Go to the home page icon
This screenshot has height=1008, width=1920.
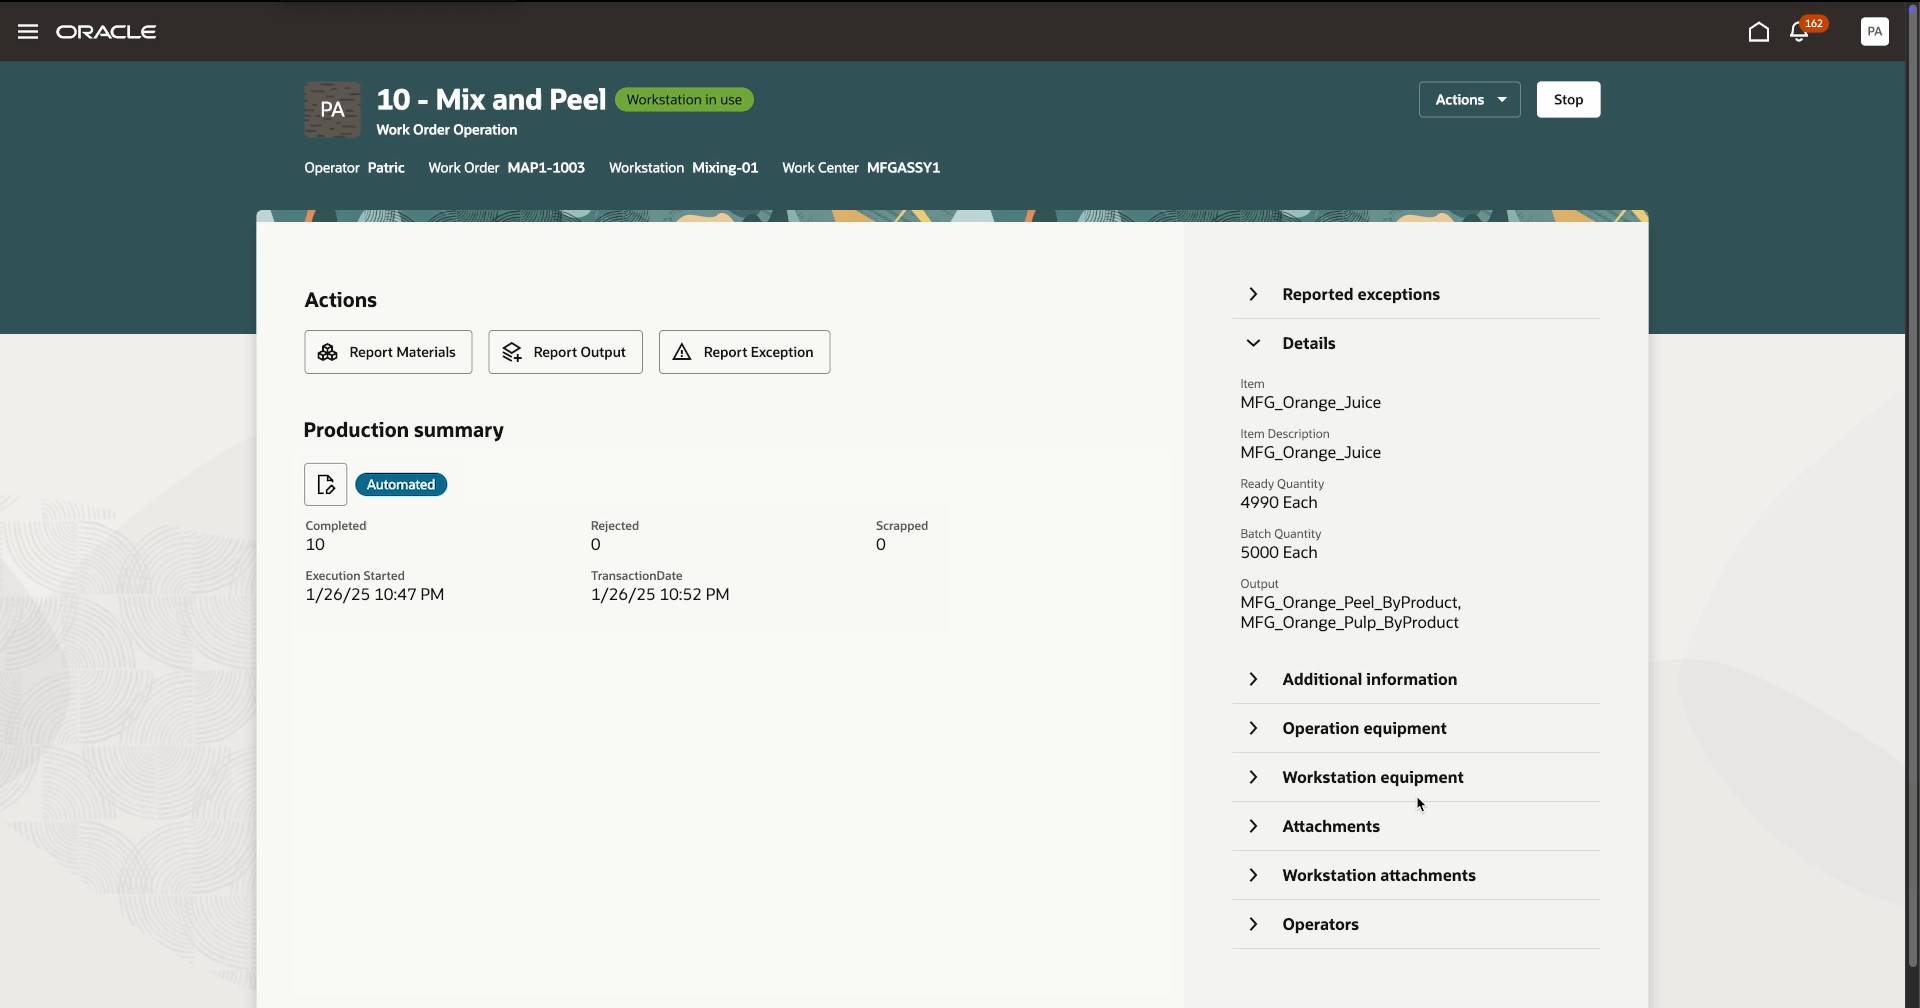coord(1759,32)
